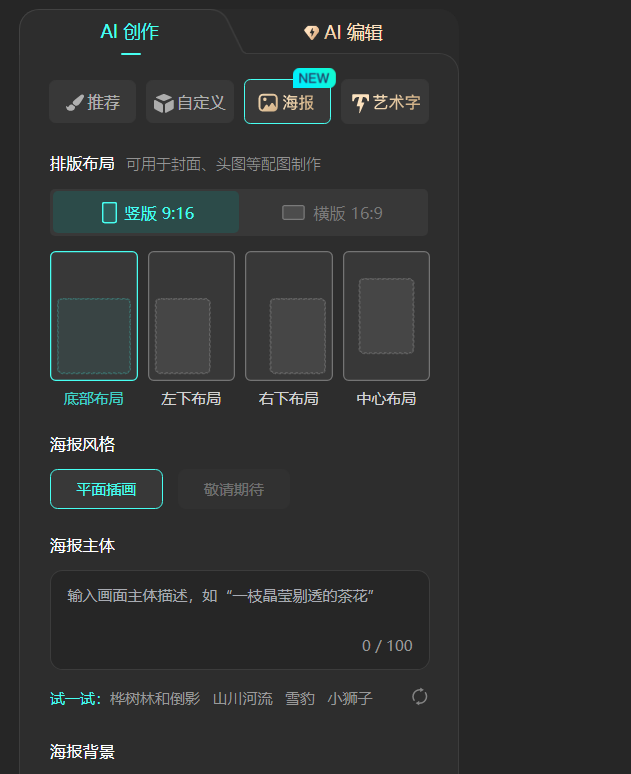Click the 桦树林和倒影 suggestion
Screen dimensions: 631x774
tap(155, 698)
